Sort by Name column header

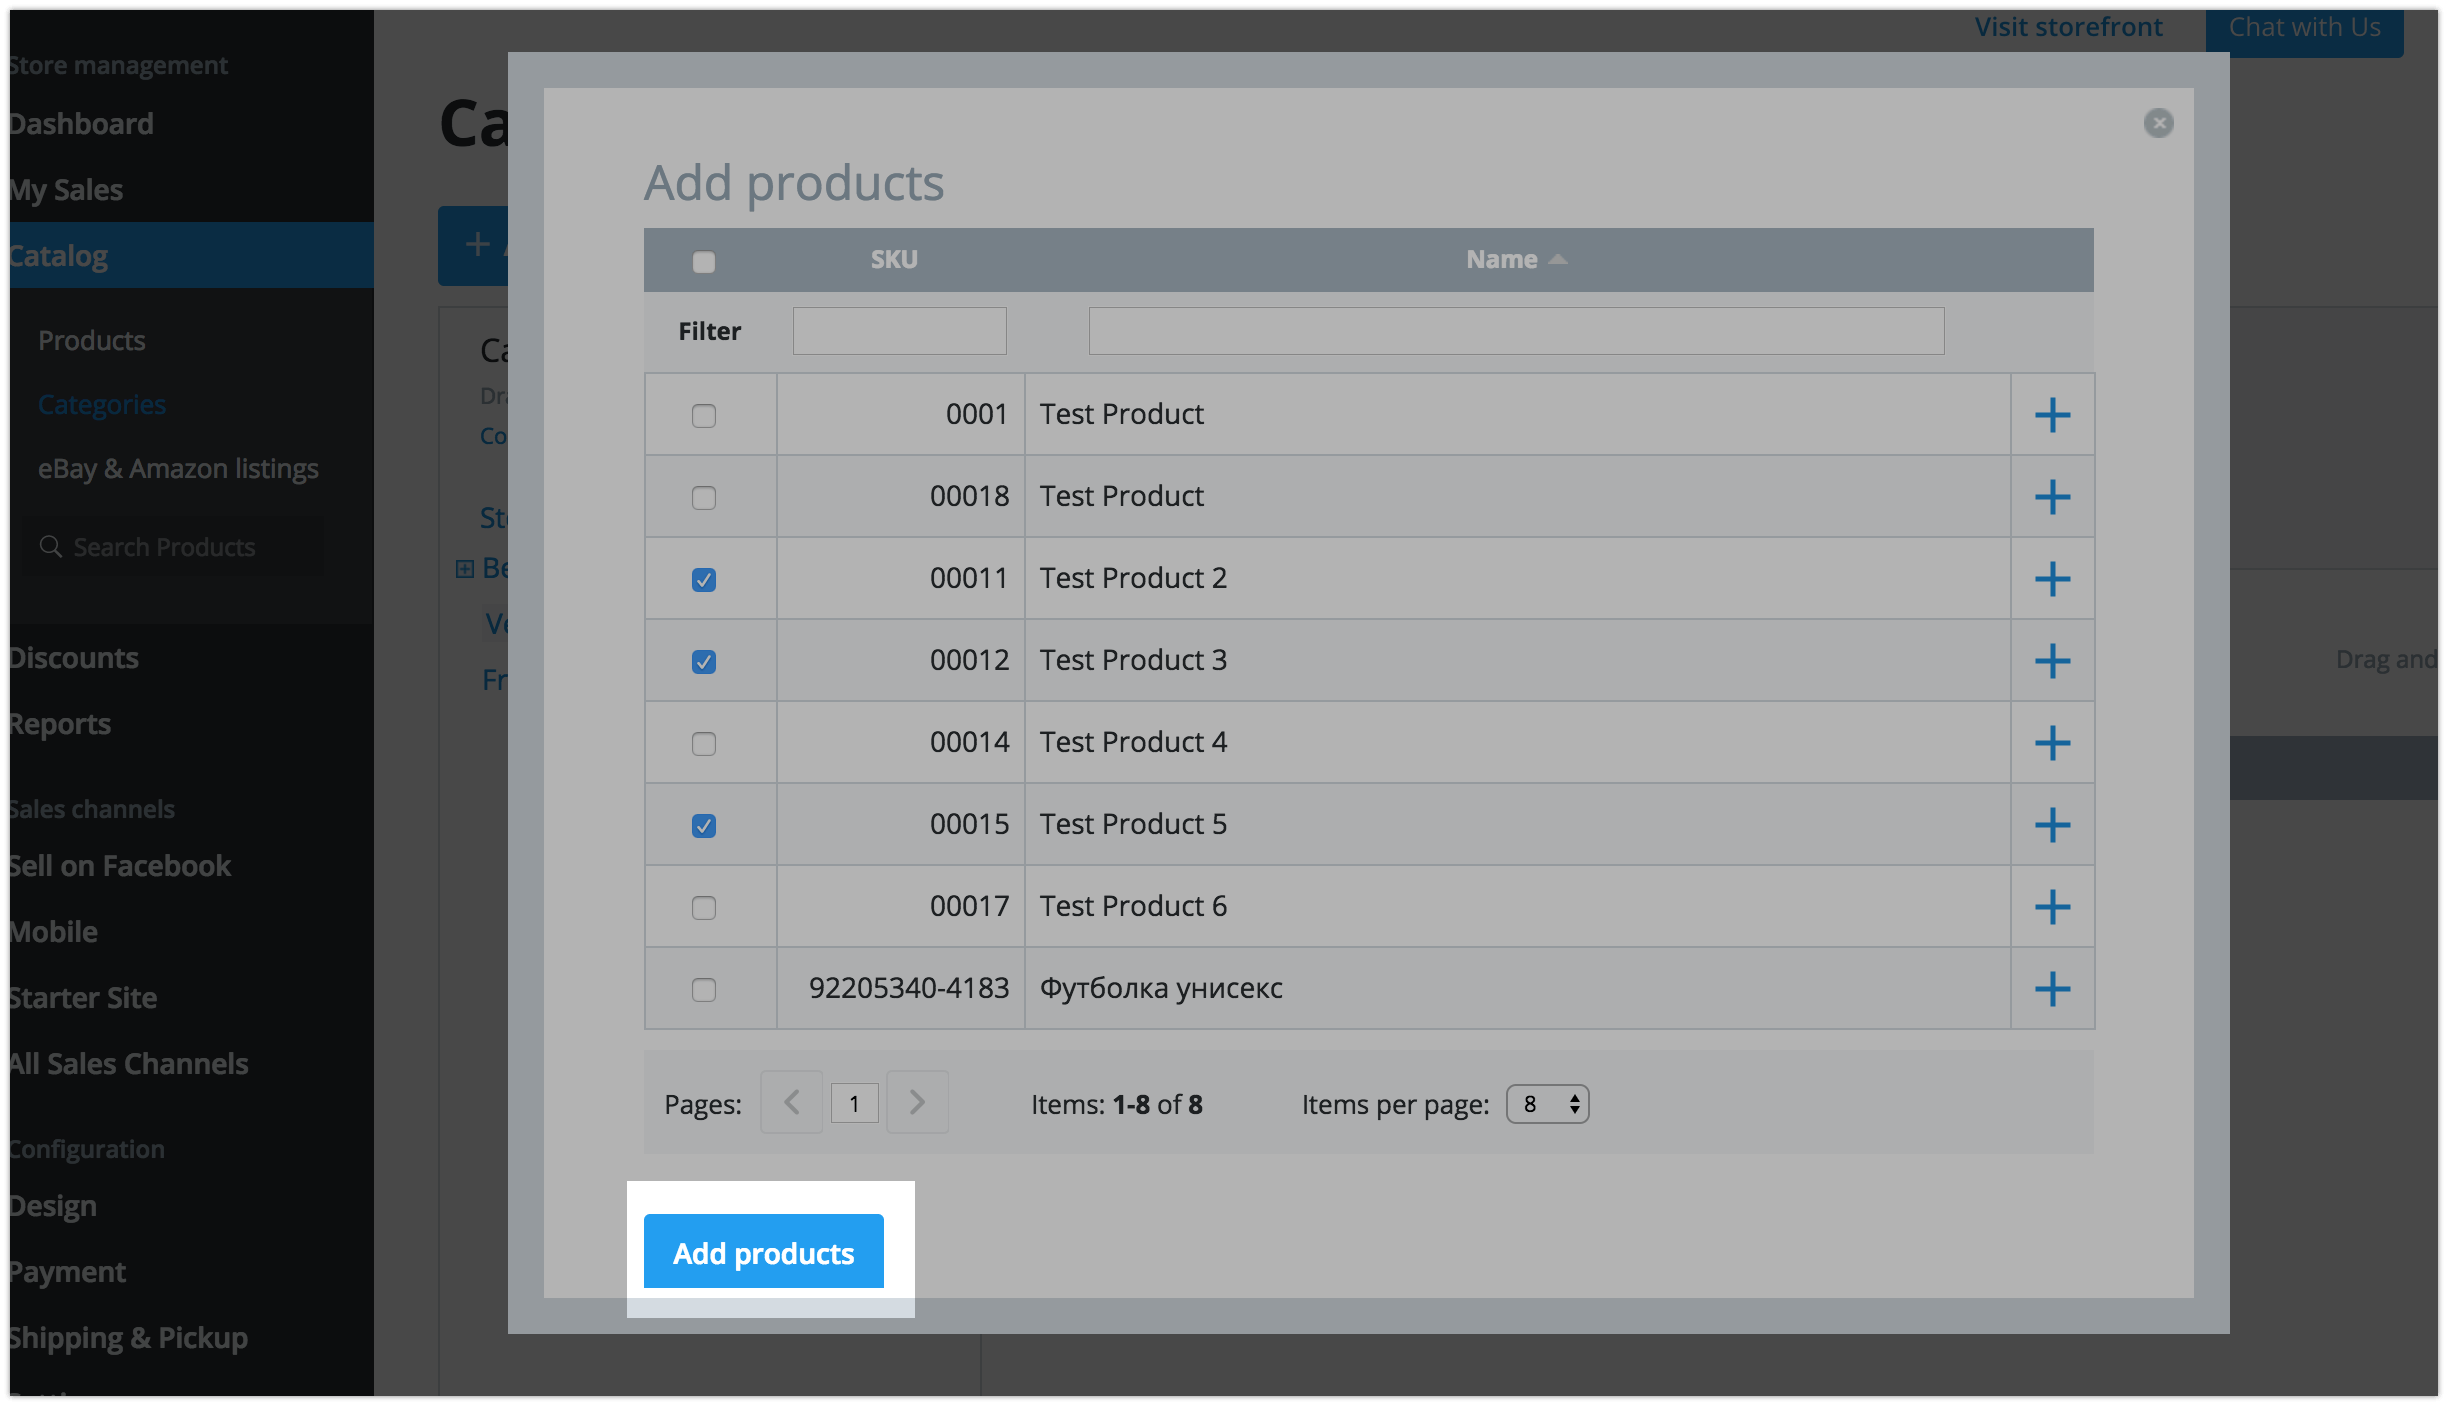(x=1502, y=259)
